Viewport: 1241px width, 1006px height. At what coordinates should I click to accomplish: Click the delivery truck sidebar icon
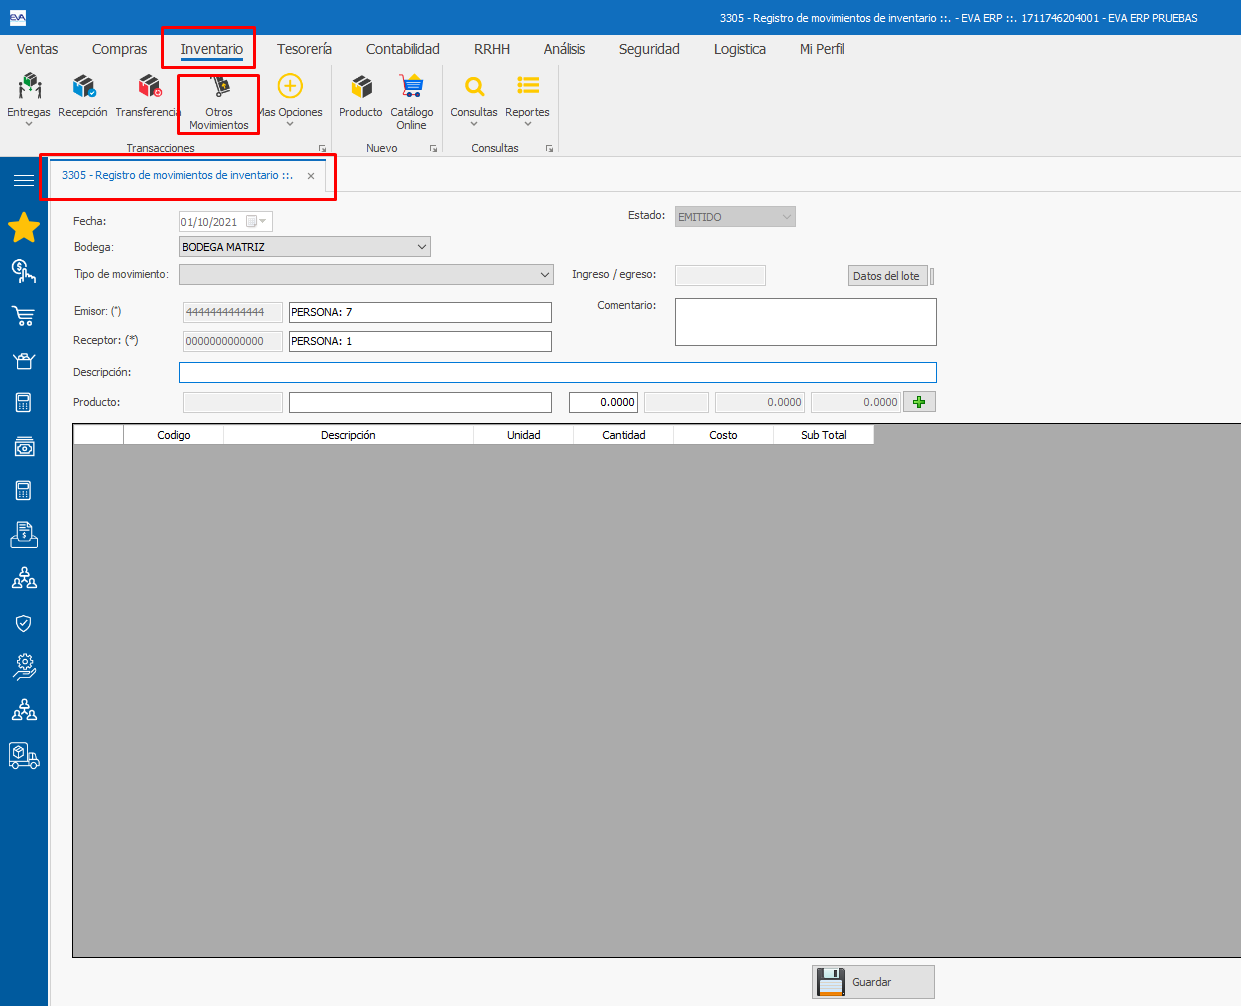[x=24, y=755]
